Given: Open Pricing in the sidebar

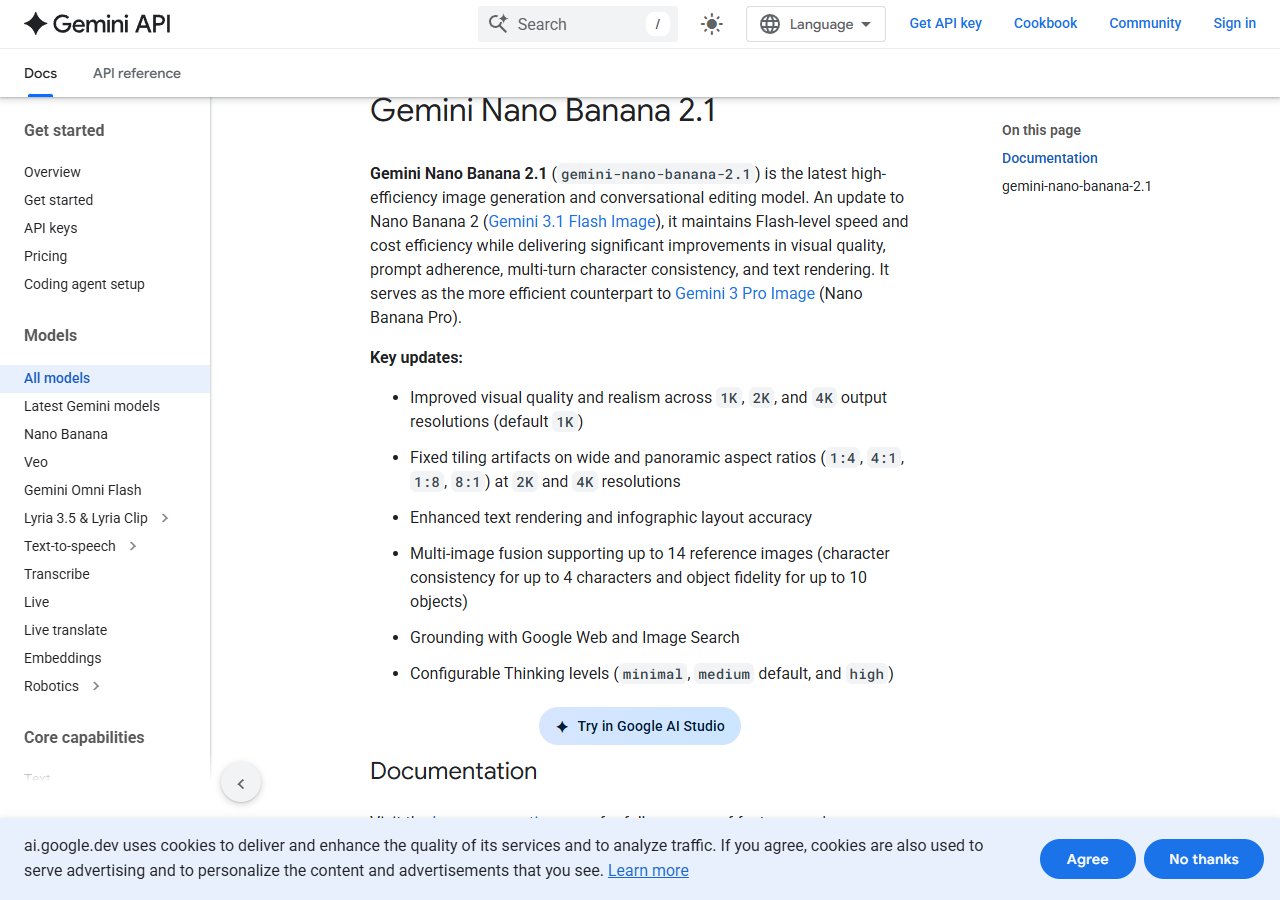Looking at the screenshot, I should (45, 256).
